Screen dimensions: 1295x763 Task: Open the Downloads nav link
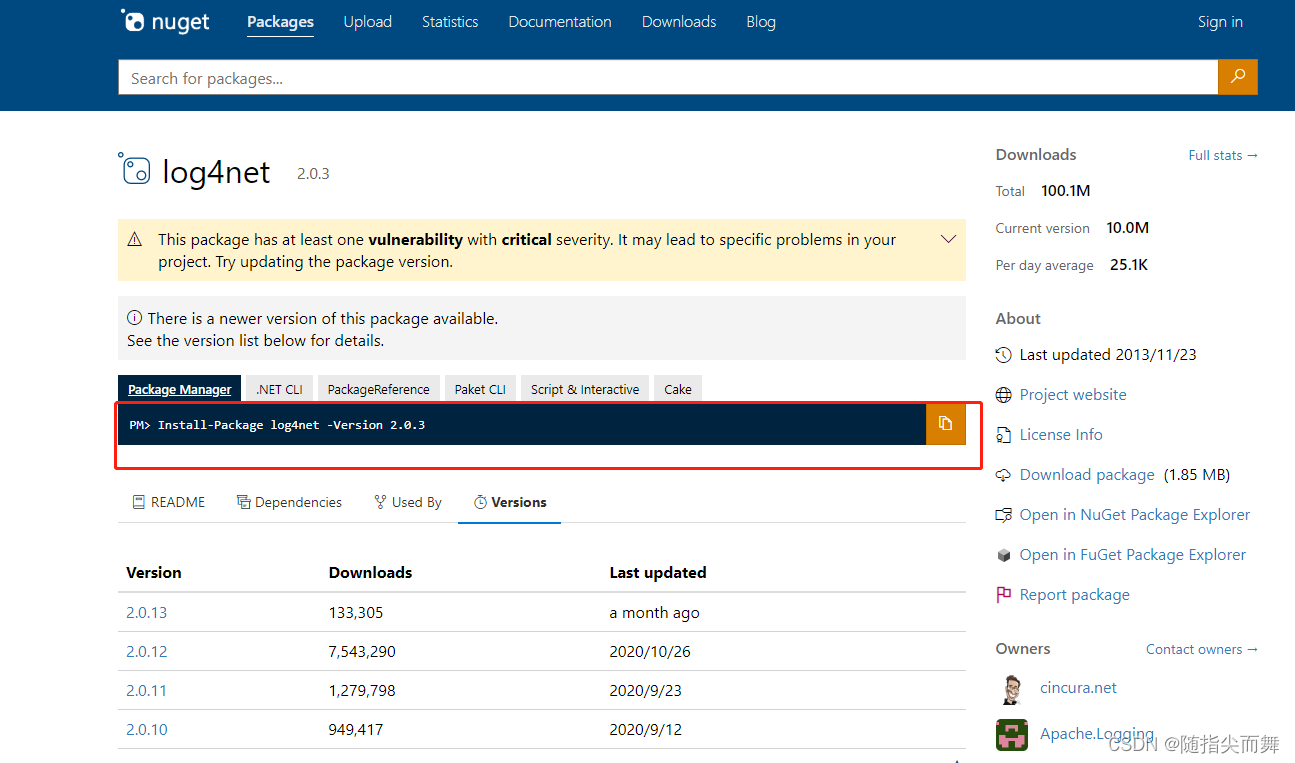679,22
